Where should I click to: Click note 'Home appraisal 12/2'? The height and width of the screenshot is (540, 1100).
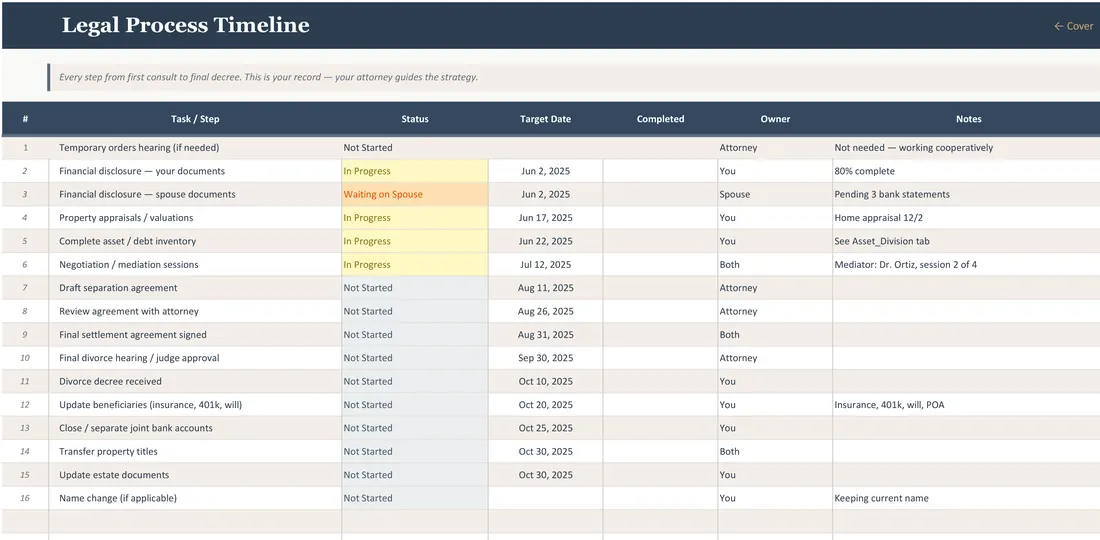[877, 217]
